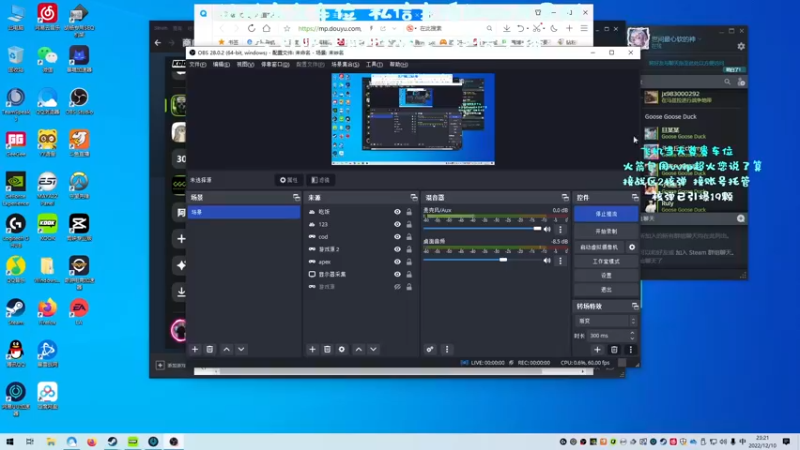Open OBS 帮助 (Help) menu

[x=398, y=65]
